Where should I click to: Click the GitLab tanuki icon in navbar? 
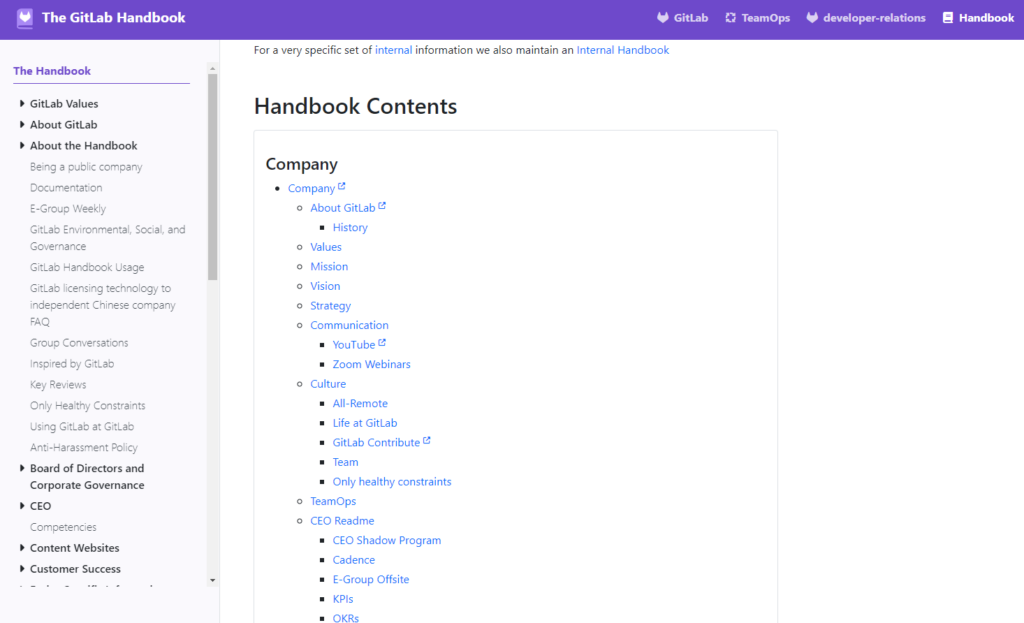(663, 18)
